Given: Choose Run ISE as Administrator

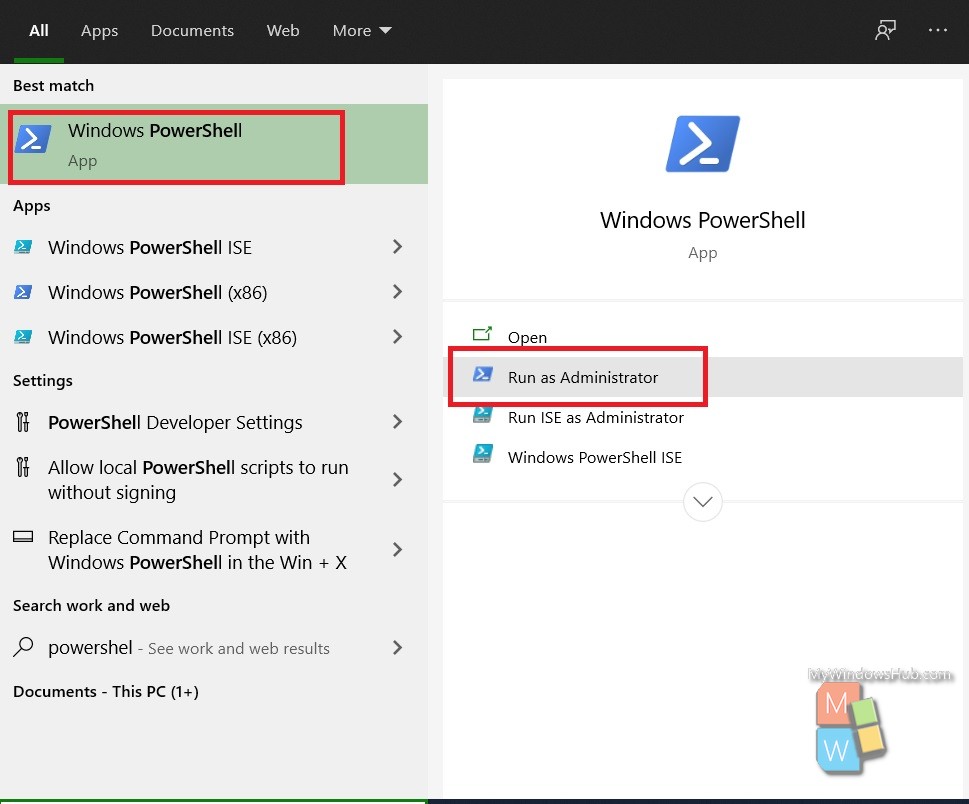Looking at the screenshot, I should (703, 417).
